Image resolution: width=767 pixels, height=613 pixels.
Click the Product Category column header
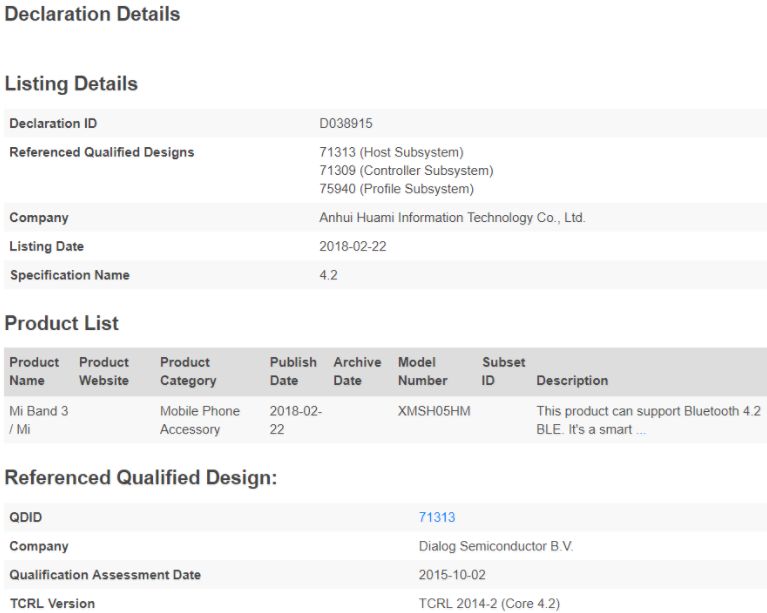(x=188, y=371)
